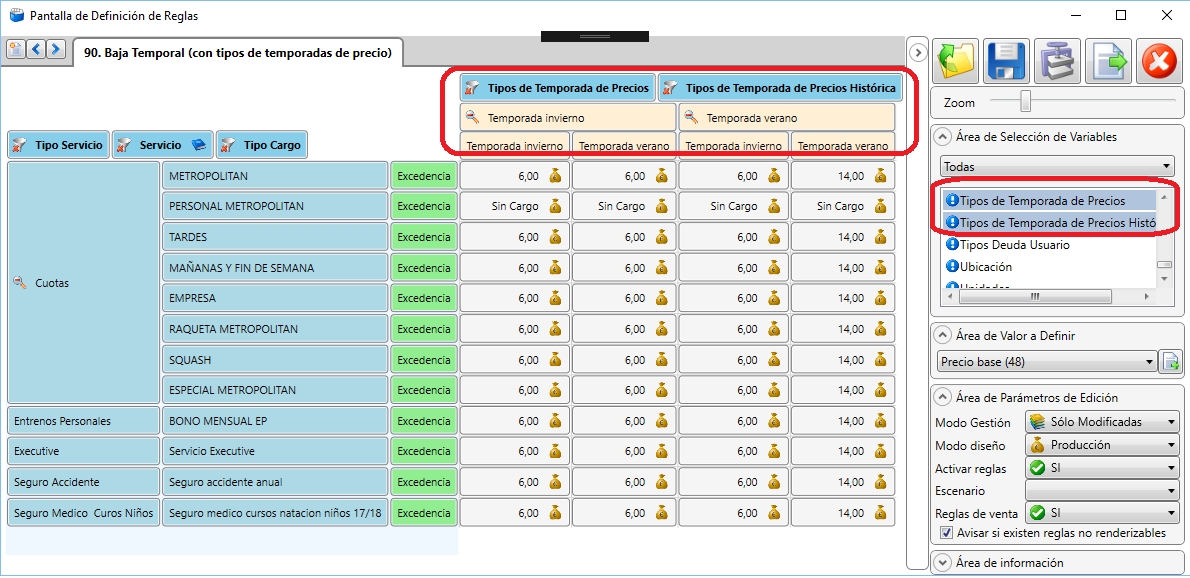Click the new document icon beside the tab
This screenshot has width=1190, height=578.
point(16,49)
